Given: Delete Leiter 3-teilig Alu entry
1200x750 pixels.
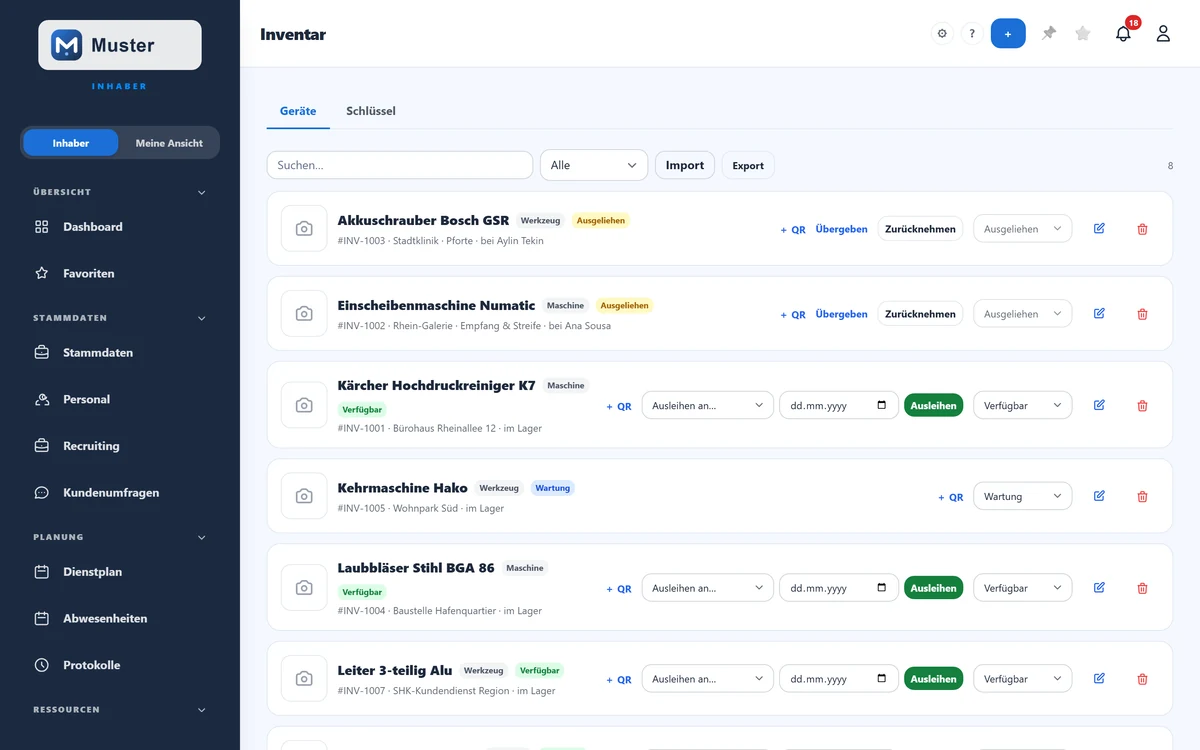Looking at the screenshot, I should tap(1143, 679).
